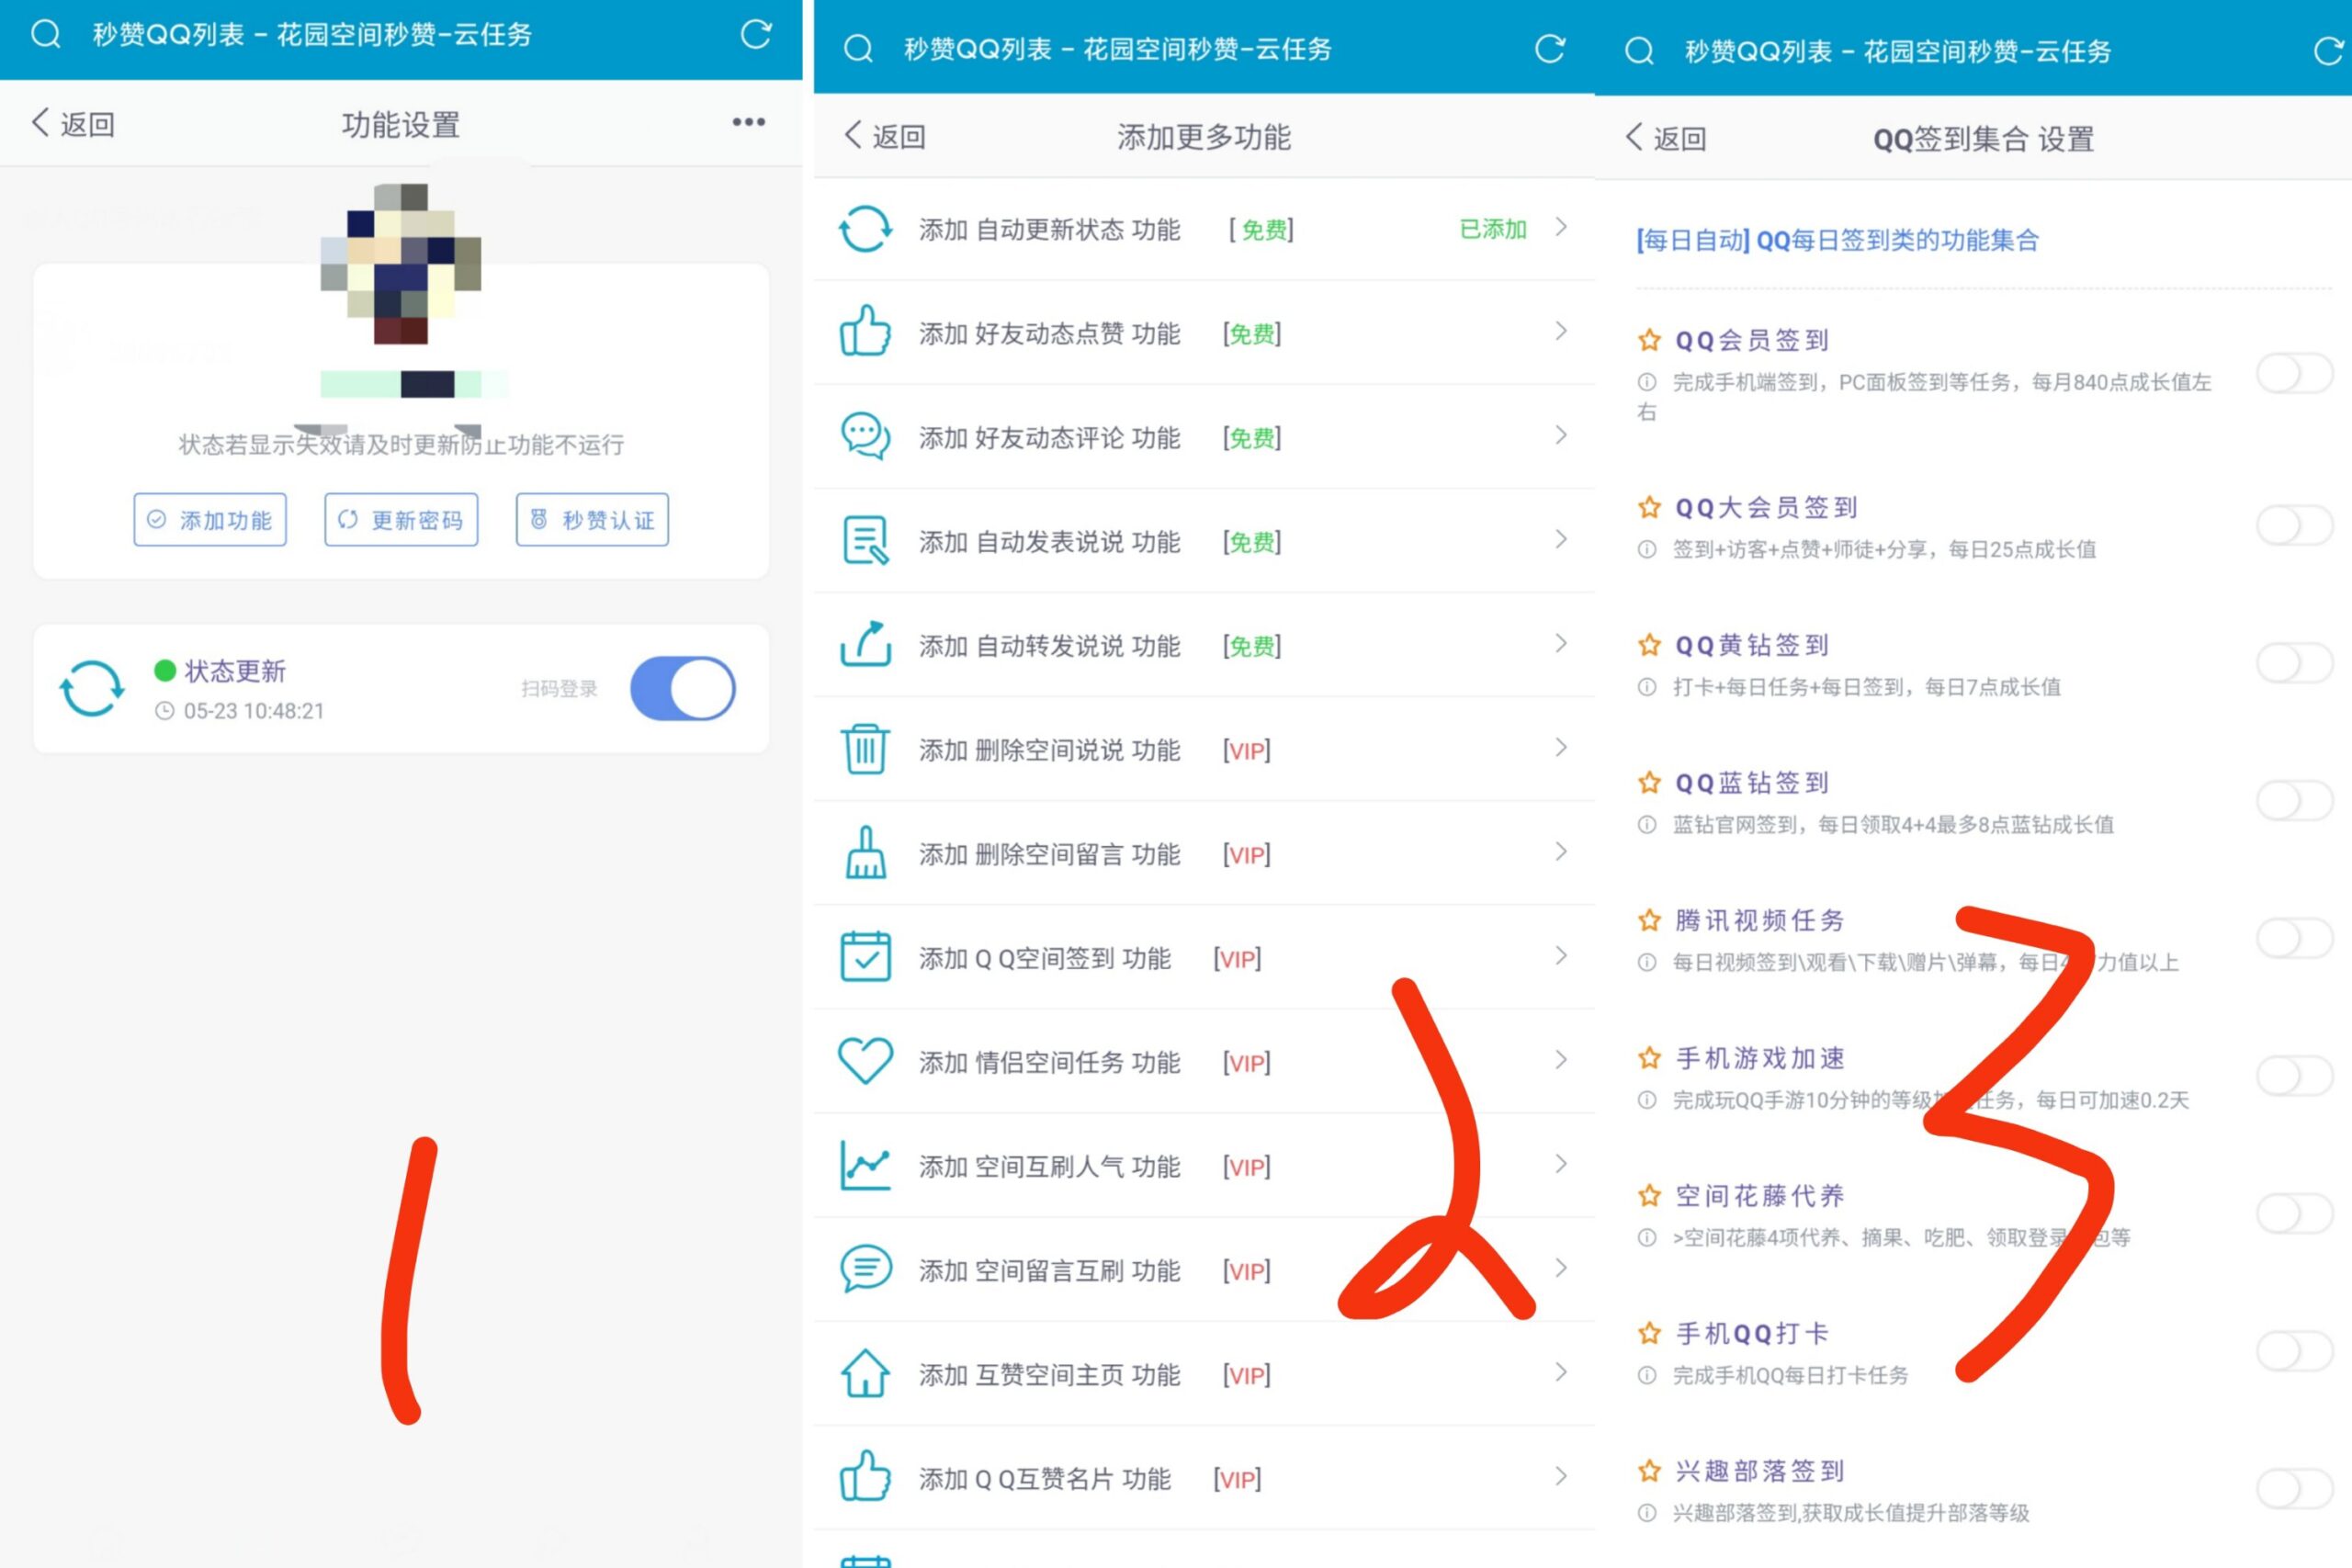
Task: Tap the refresh icon in the left panel header
Action: pyautogui.click(x=756, y=35)
